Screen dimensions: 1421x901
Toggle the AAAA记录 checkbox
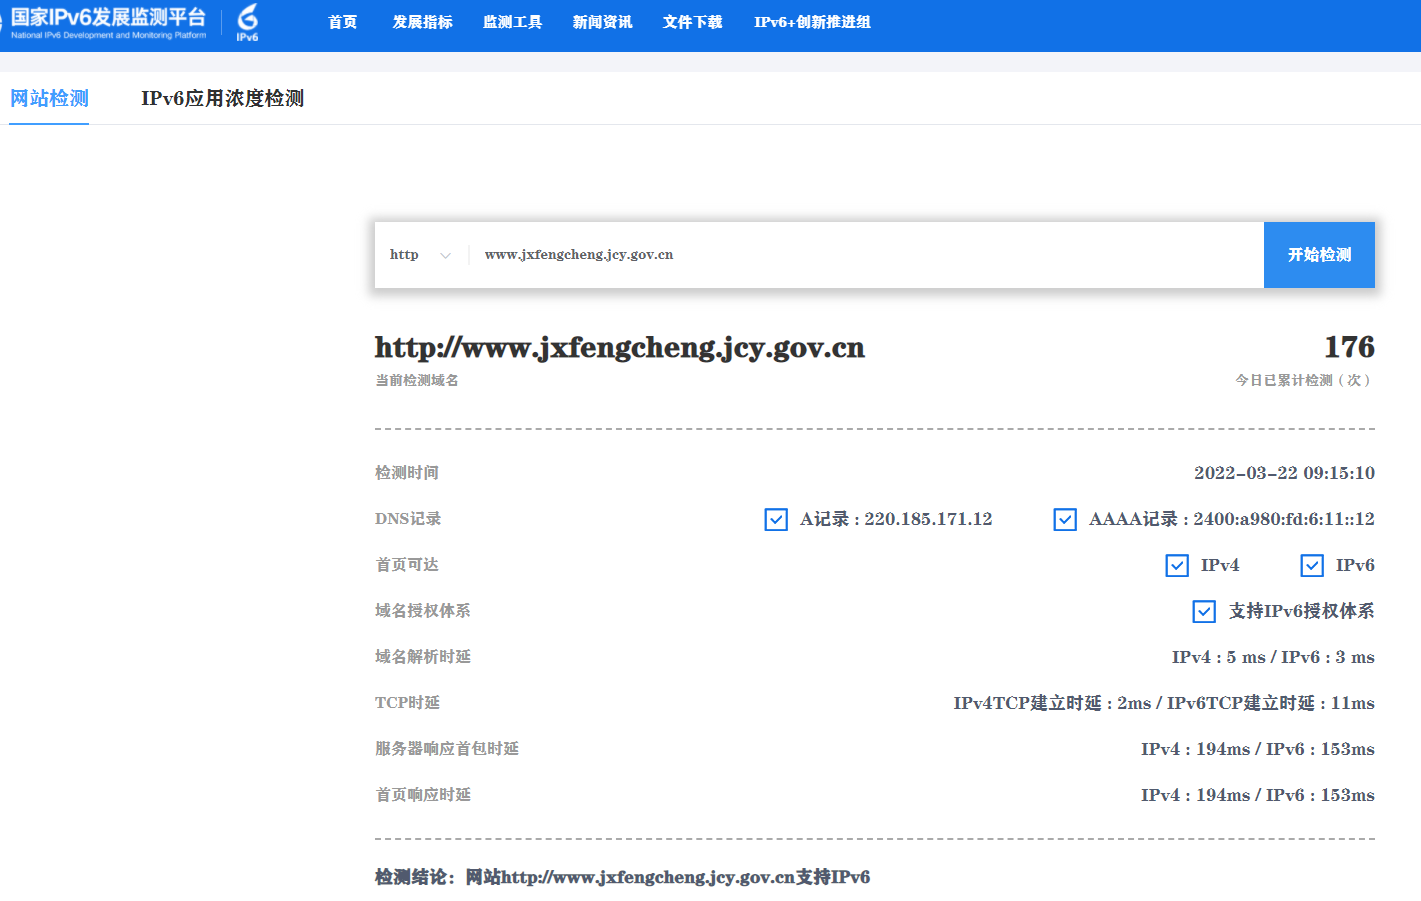point(1065,520)
